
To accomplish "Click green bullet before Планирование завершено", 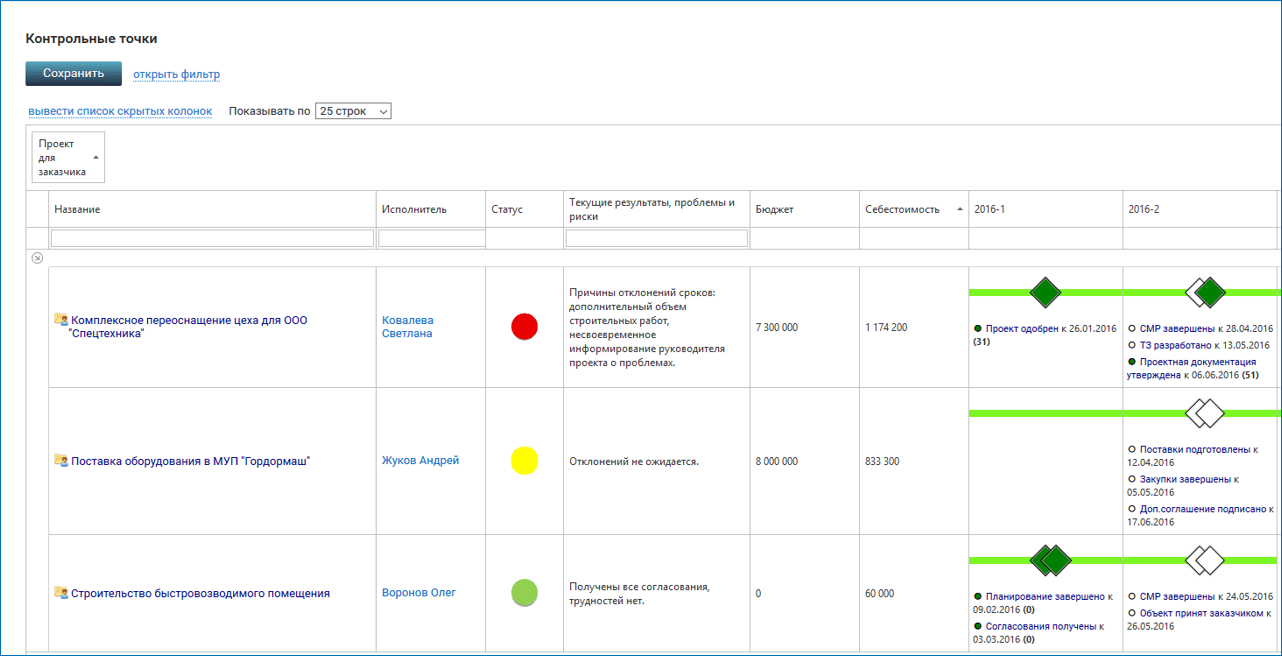I will [978, 596].
